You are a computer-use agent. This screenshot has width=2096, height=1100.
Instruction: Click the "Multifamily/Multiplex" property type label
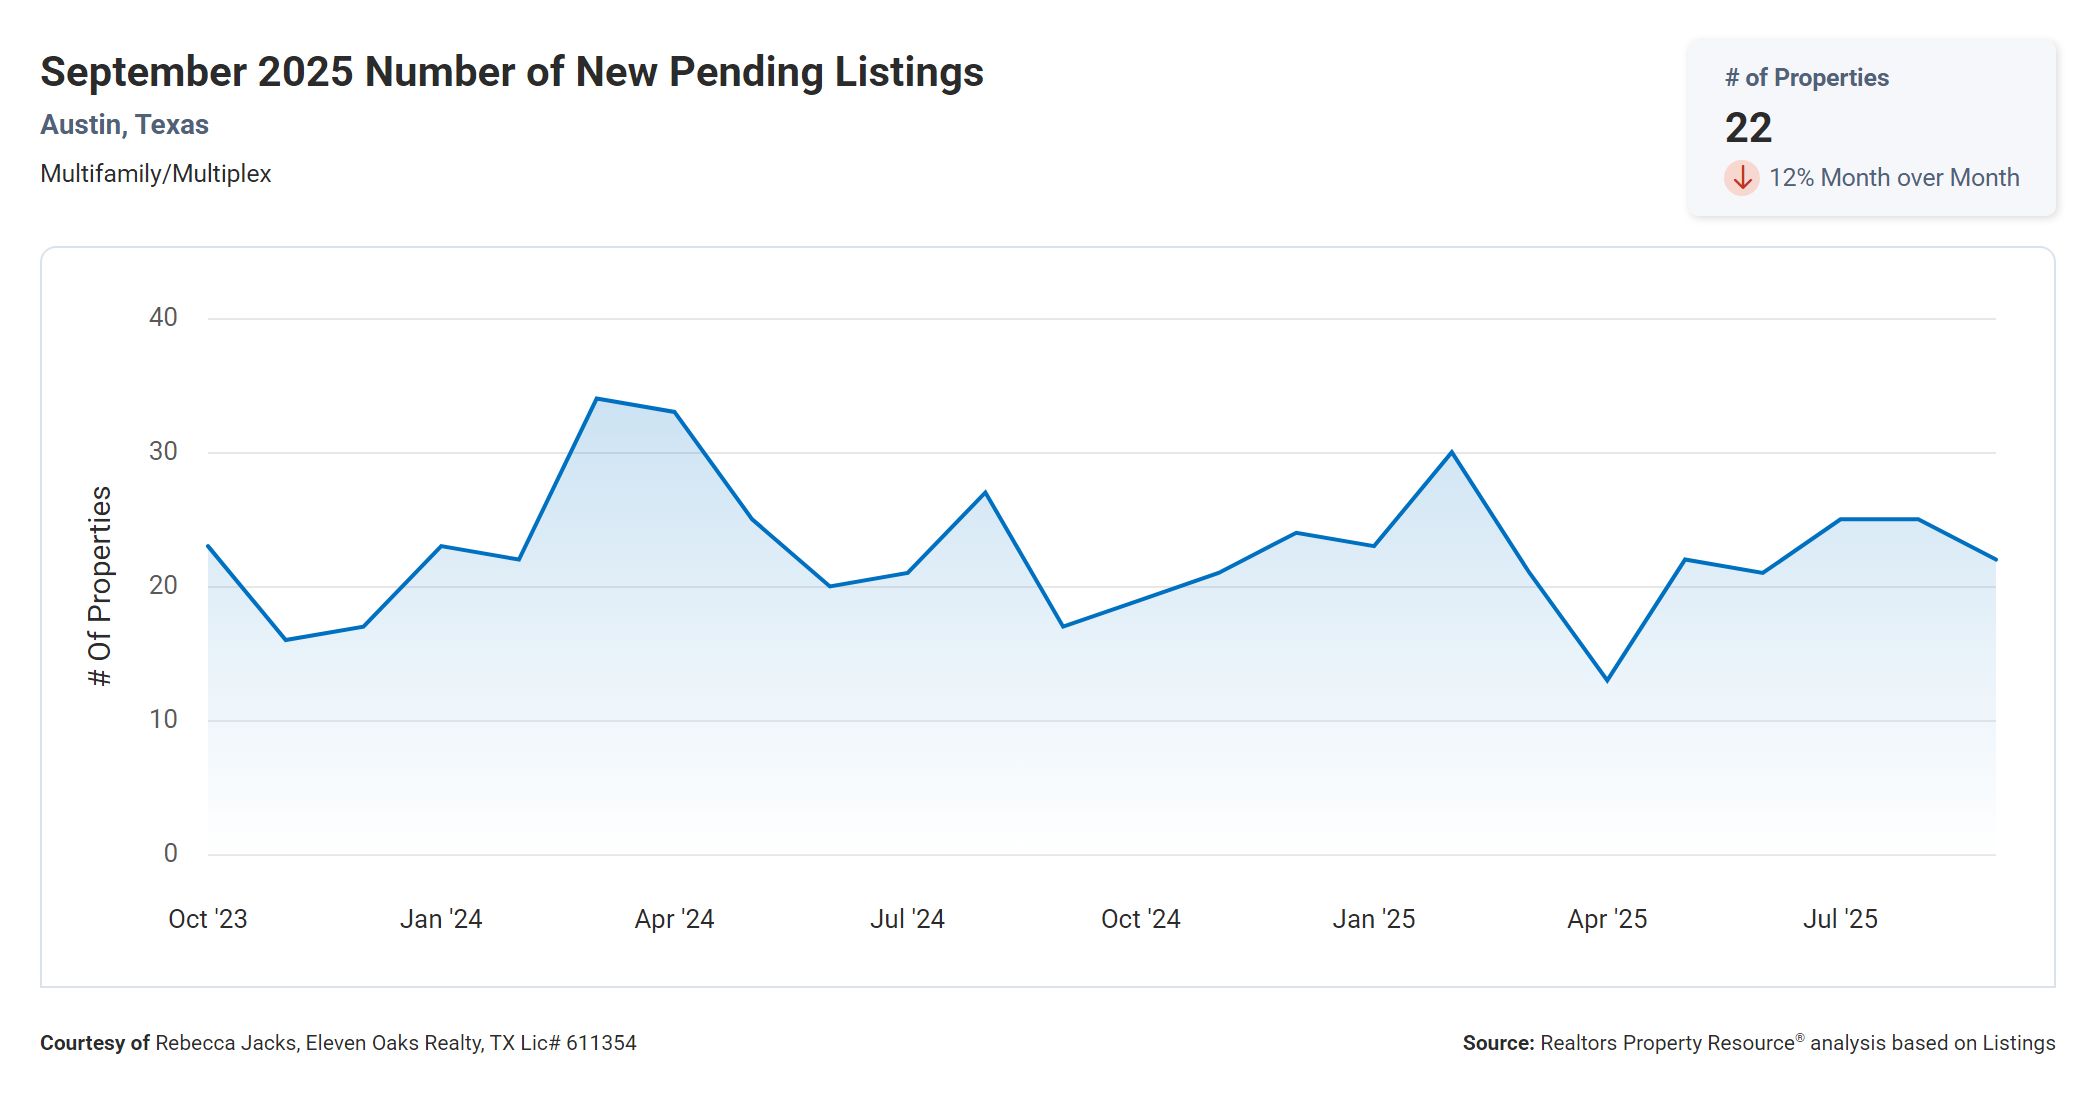[155, 174]
